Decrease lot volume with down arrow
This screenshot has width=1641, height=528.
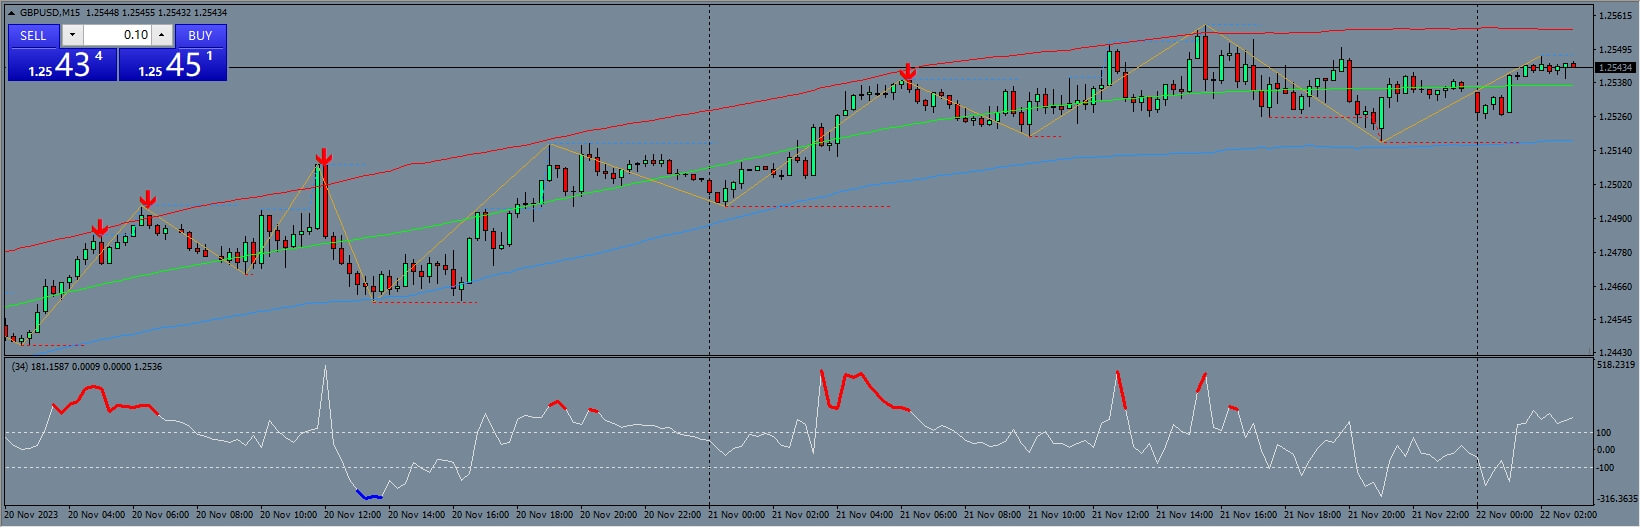point(72,35)
